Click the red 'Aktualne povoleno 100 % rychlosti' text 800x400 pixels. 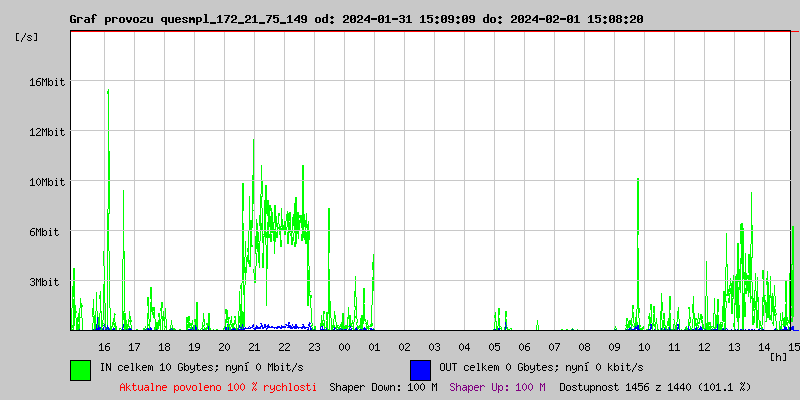click(218, 386)
